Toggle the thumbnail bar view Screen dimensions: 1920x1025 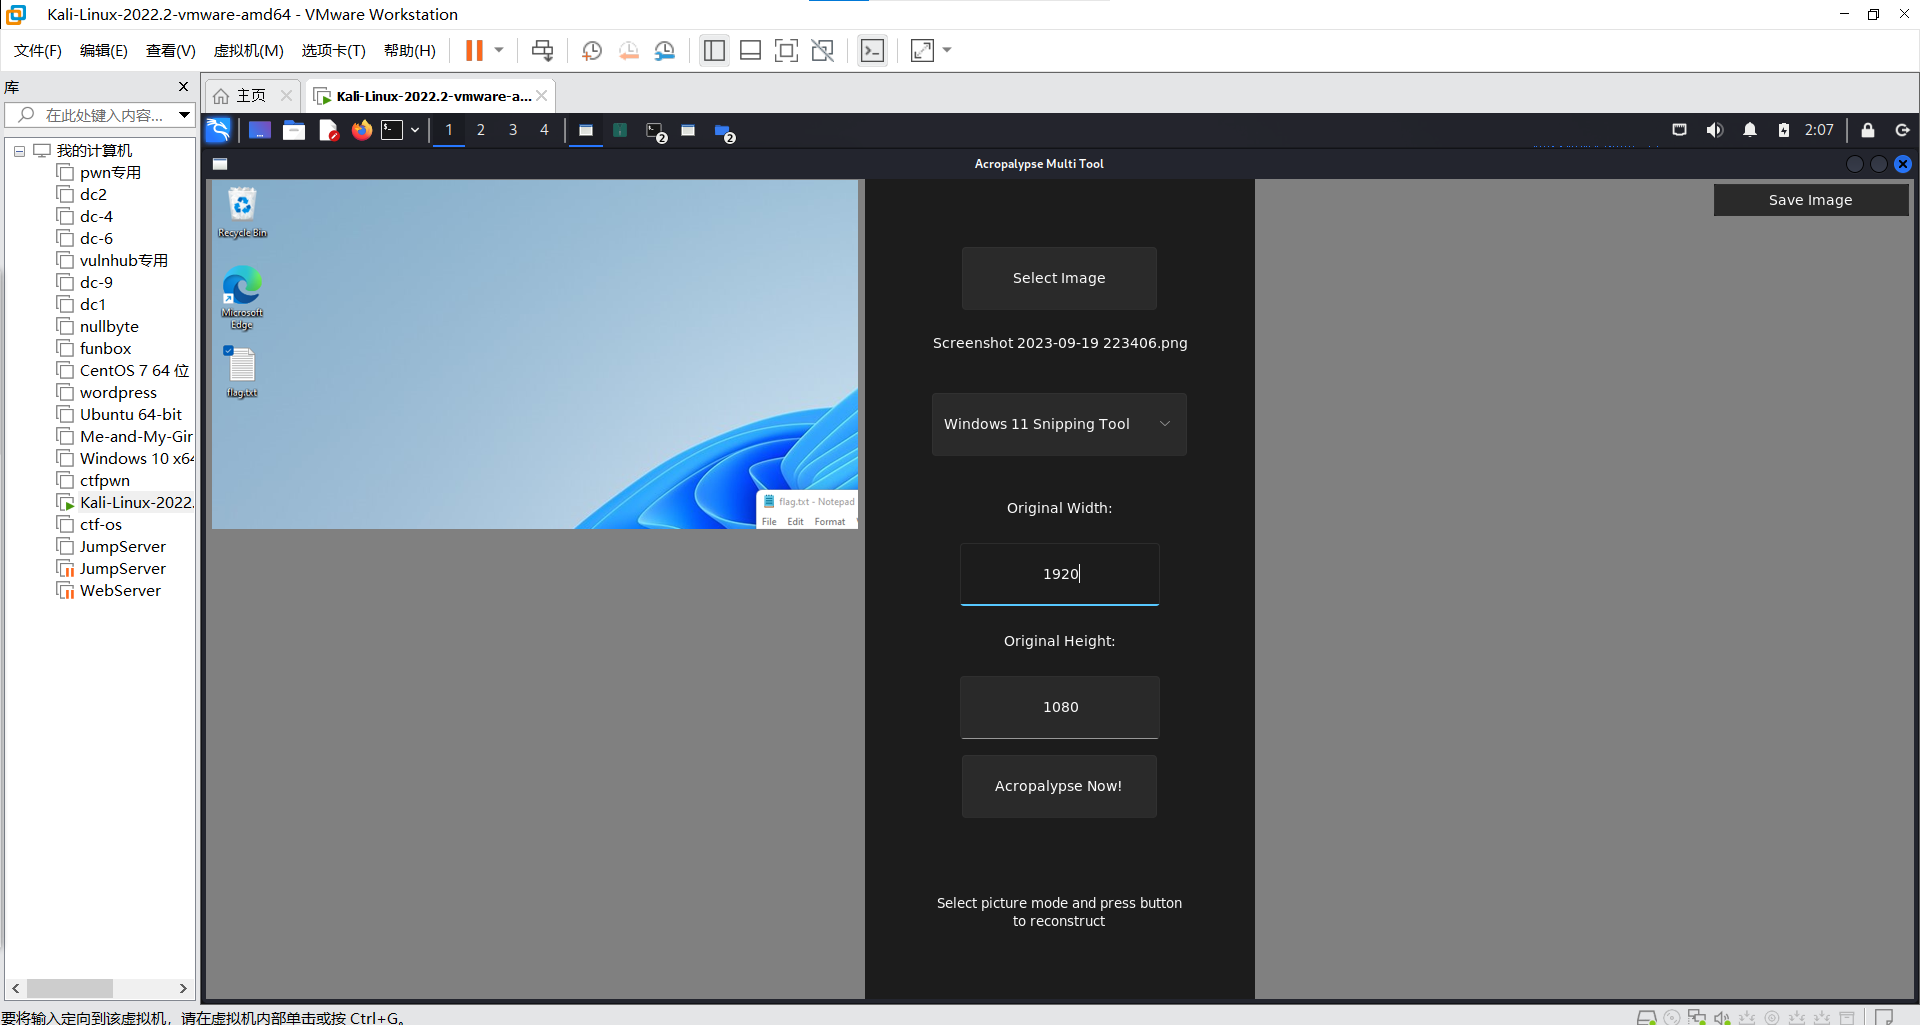(x=751, y=51)
